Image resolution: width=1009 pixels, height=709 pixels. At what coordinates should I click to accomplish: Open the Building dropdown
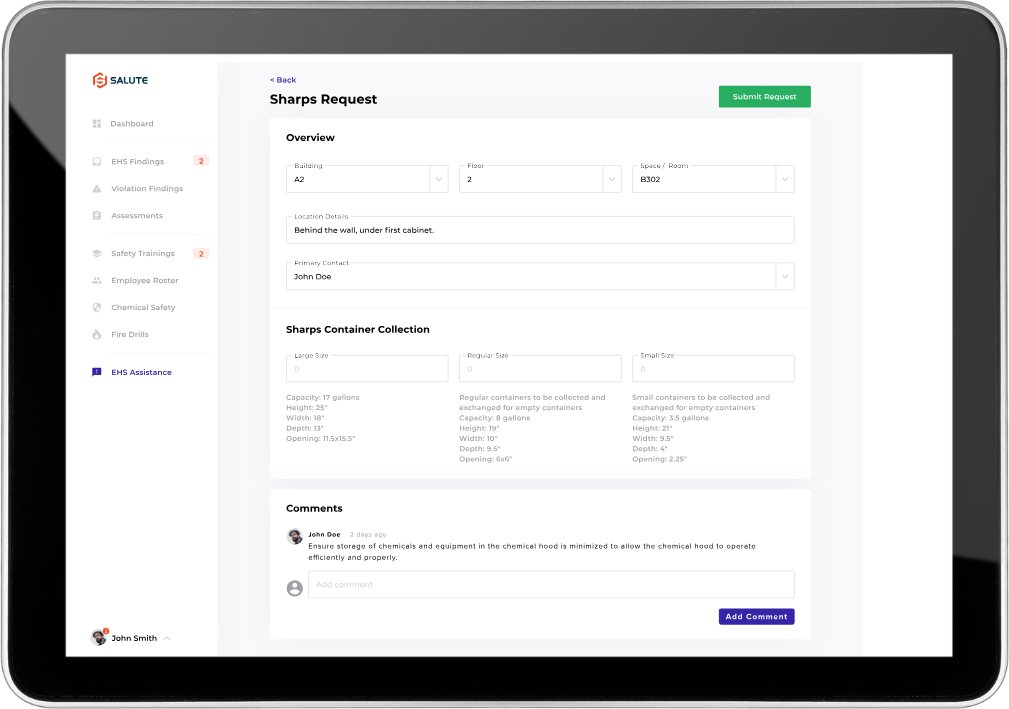[x=439, y=180]
